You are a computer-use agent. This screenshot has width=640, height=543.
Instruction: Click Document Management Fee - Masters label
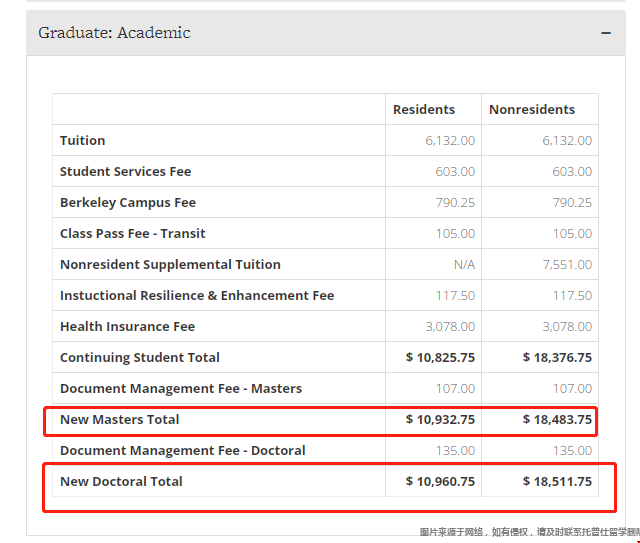(181, 389)
